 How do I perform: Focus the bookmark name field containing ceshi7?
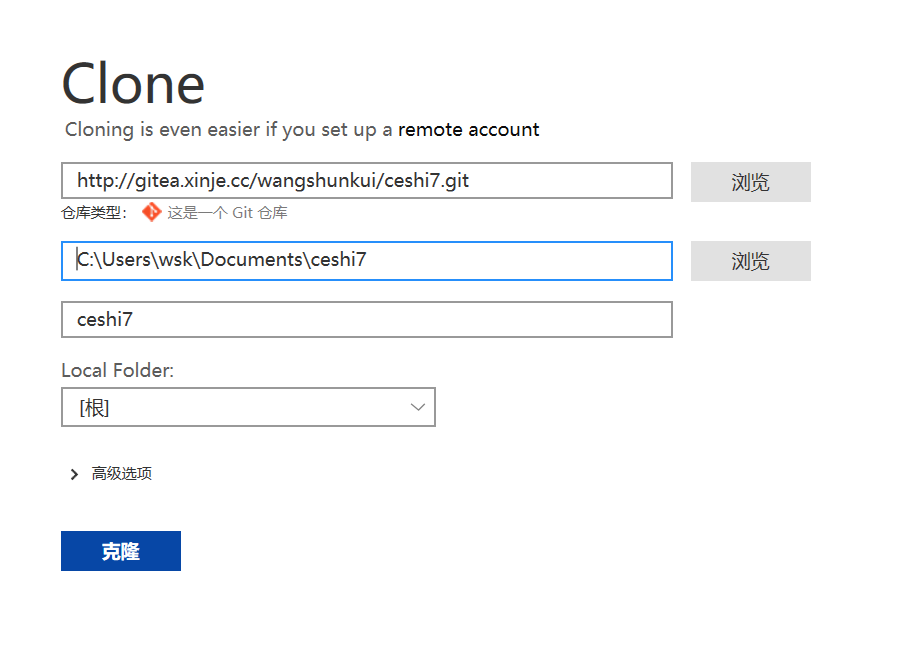pos(367,320)
